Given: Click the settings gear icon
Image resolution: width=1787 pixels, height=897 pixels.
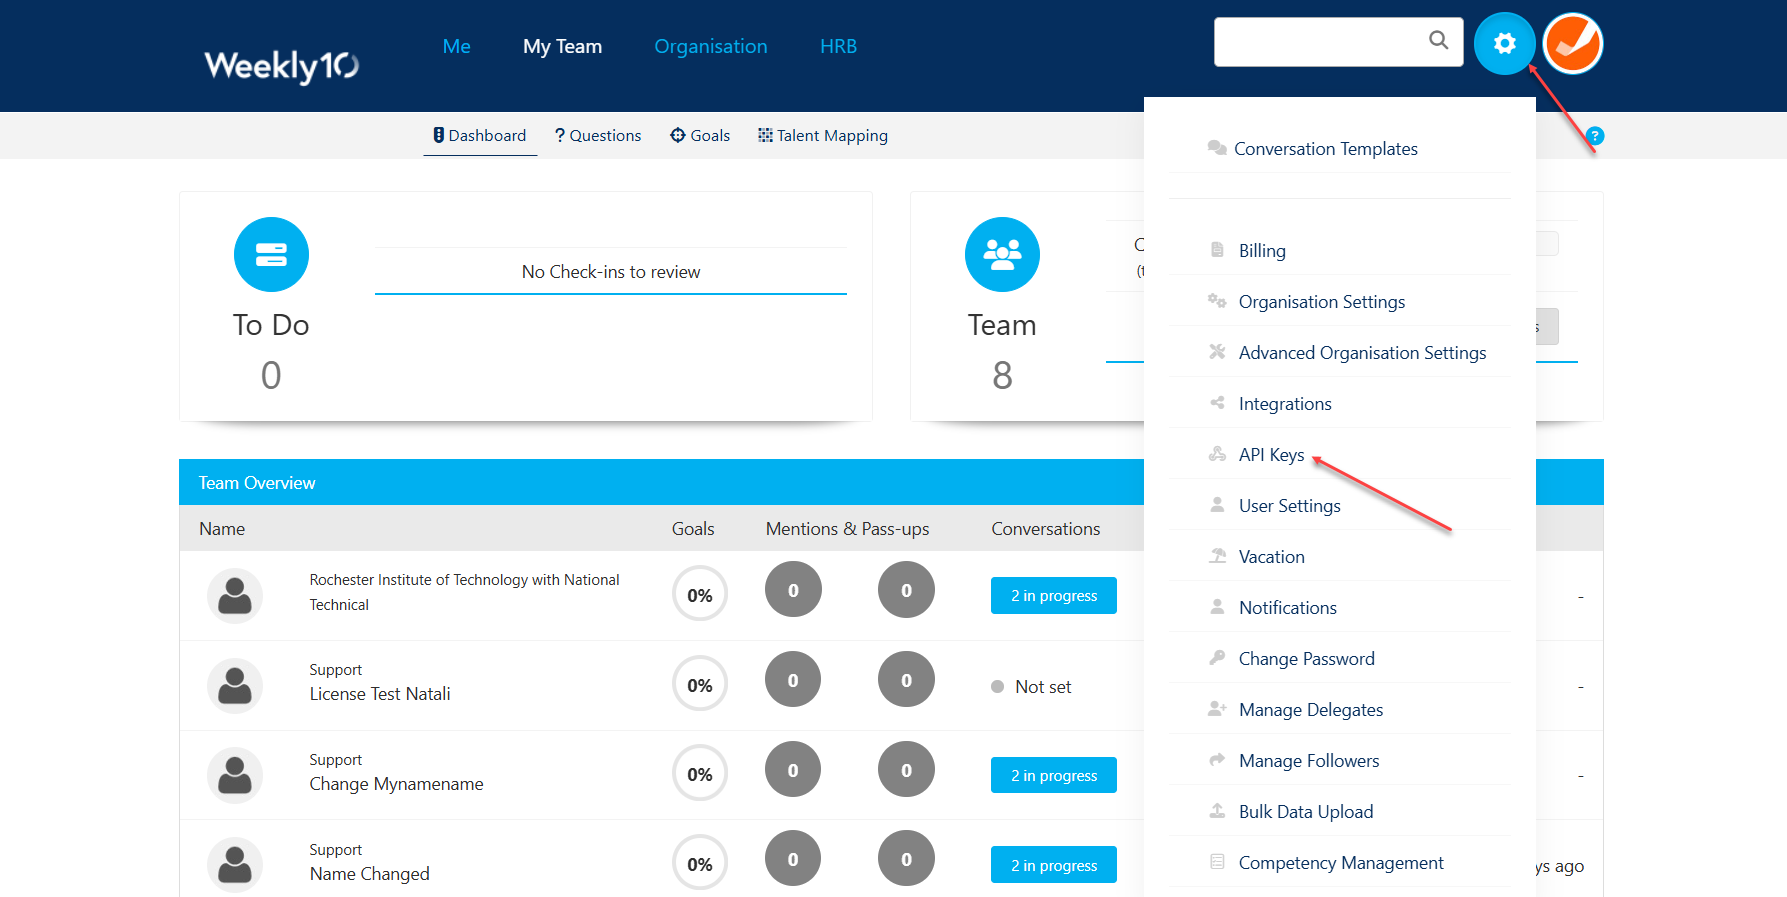Looking at the screenshot, I should [x=1504, y=43].
